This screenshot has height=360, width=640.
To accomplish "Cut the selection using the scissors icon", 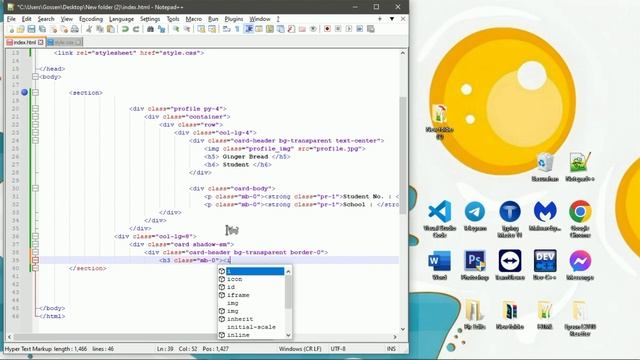I will point(89,29).
